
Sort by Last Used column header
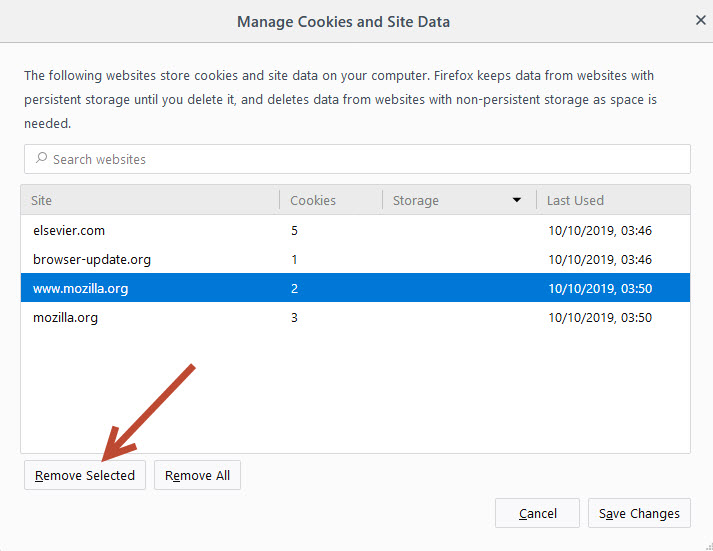pyautogui.click(x=613, y=200)
